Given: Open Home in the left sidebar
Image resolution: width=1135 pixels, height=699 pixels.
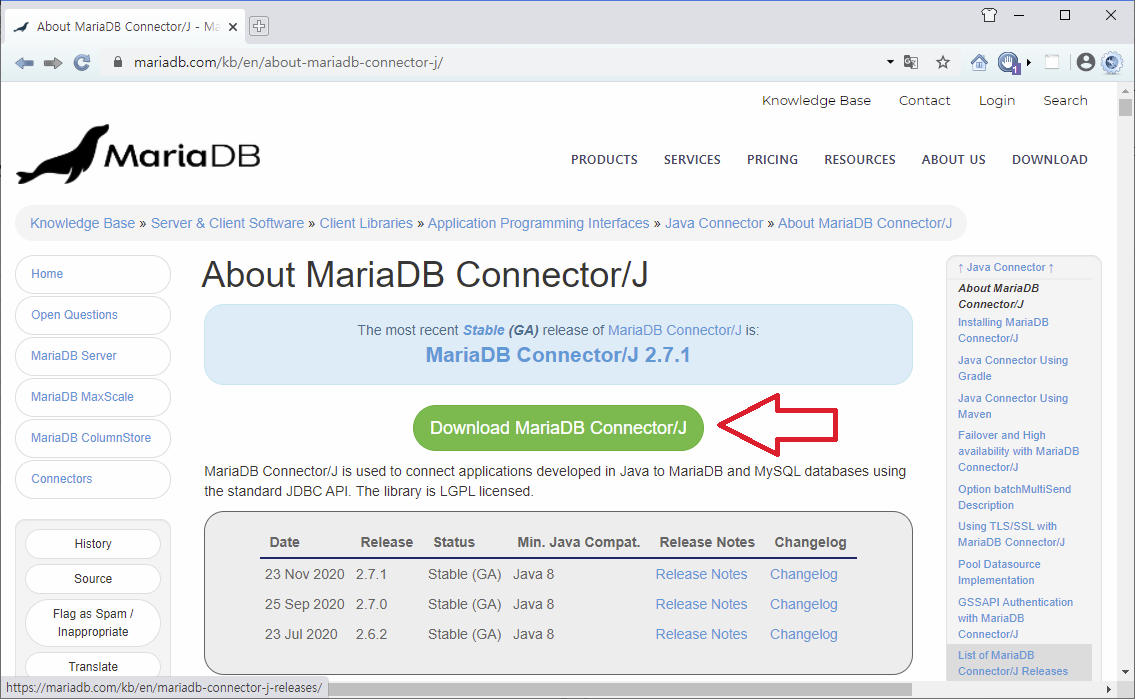Looking at the screenshot, I should point(93,274).
